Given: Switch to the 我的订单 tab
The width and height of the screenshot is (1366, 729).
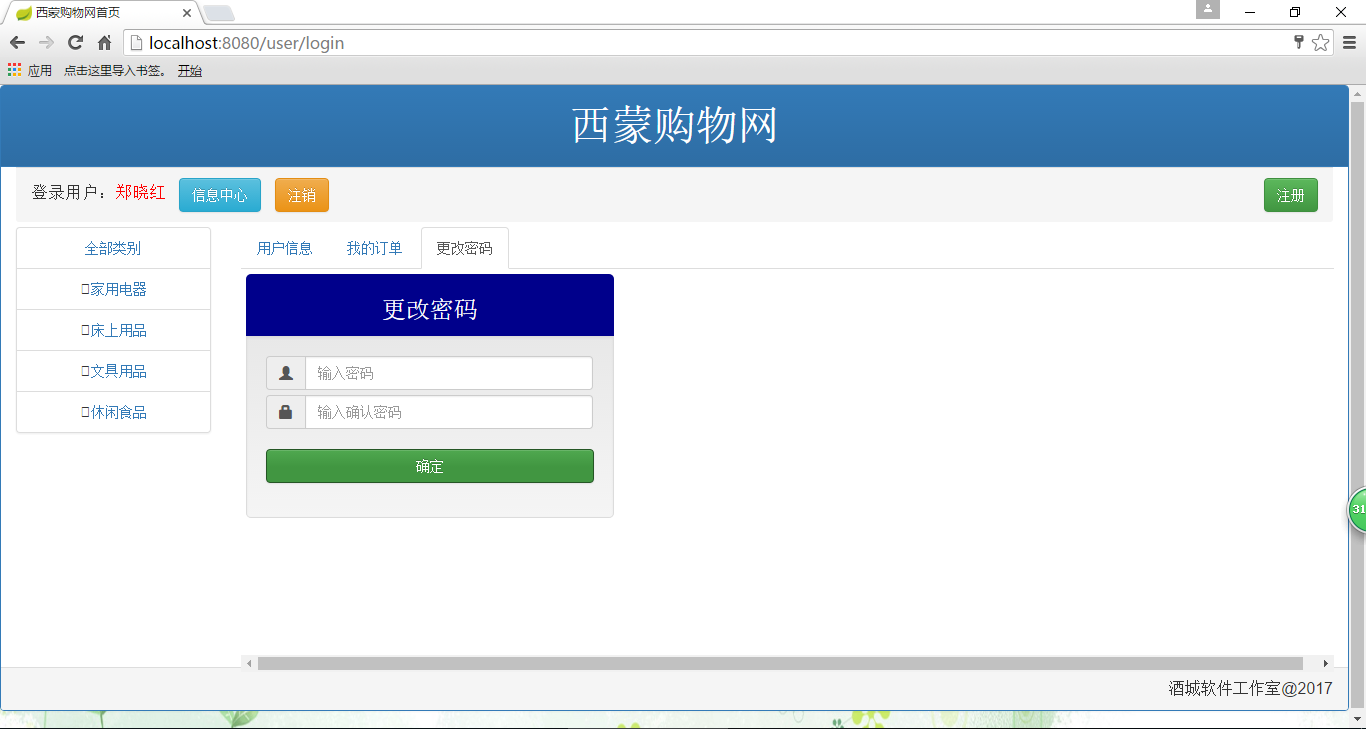Looking at the screenshot, I should click(x=374, y=248).
